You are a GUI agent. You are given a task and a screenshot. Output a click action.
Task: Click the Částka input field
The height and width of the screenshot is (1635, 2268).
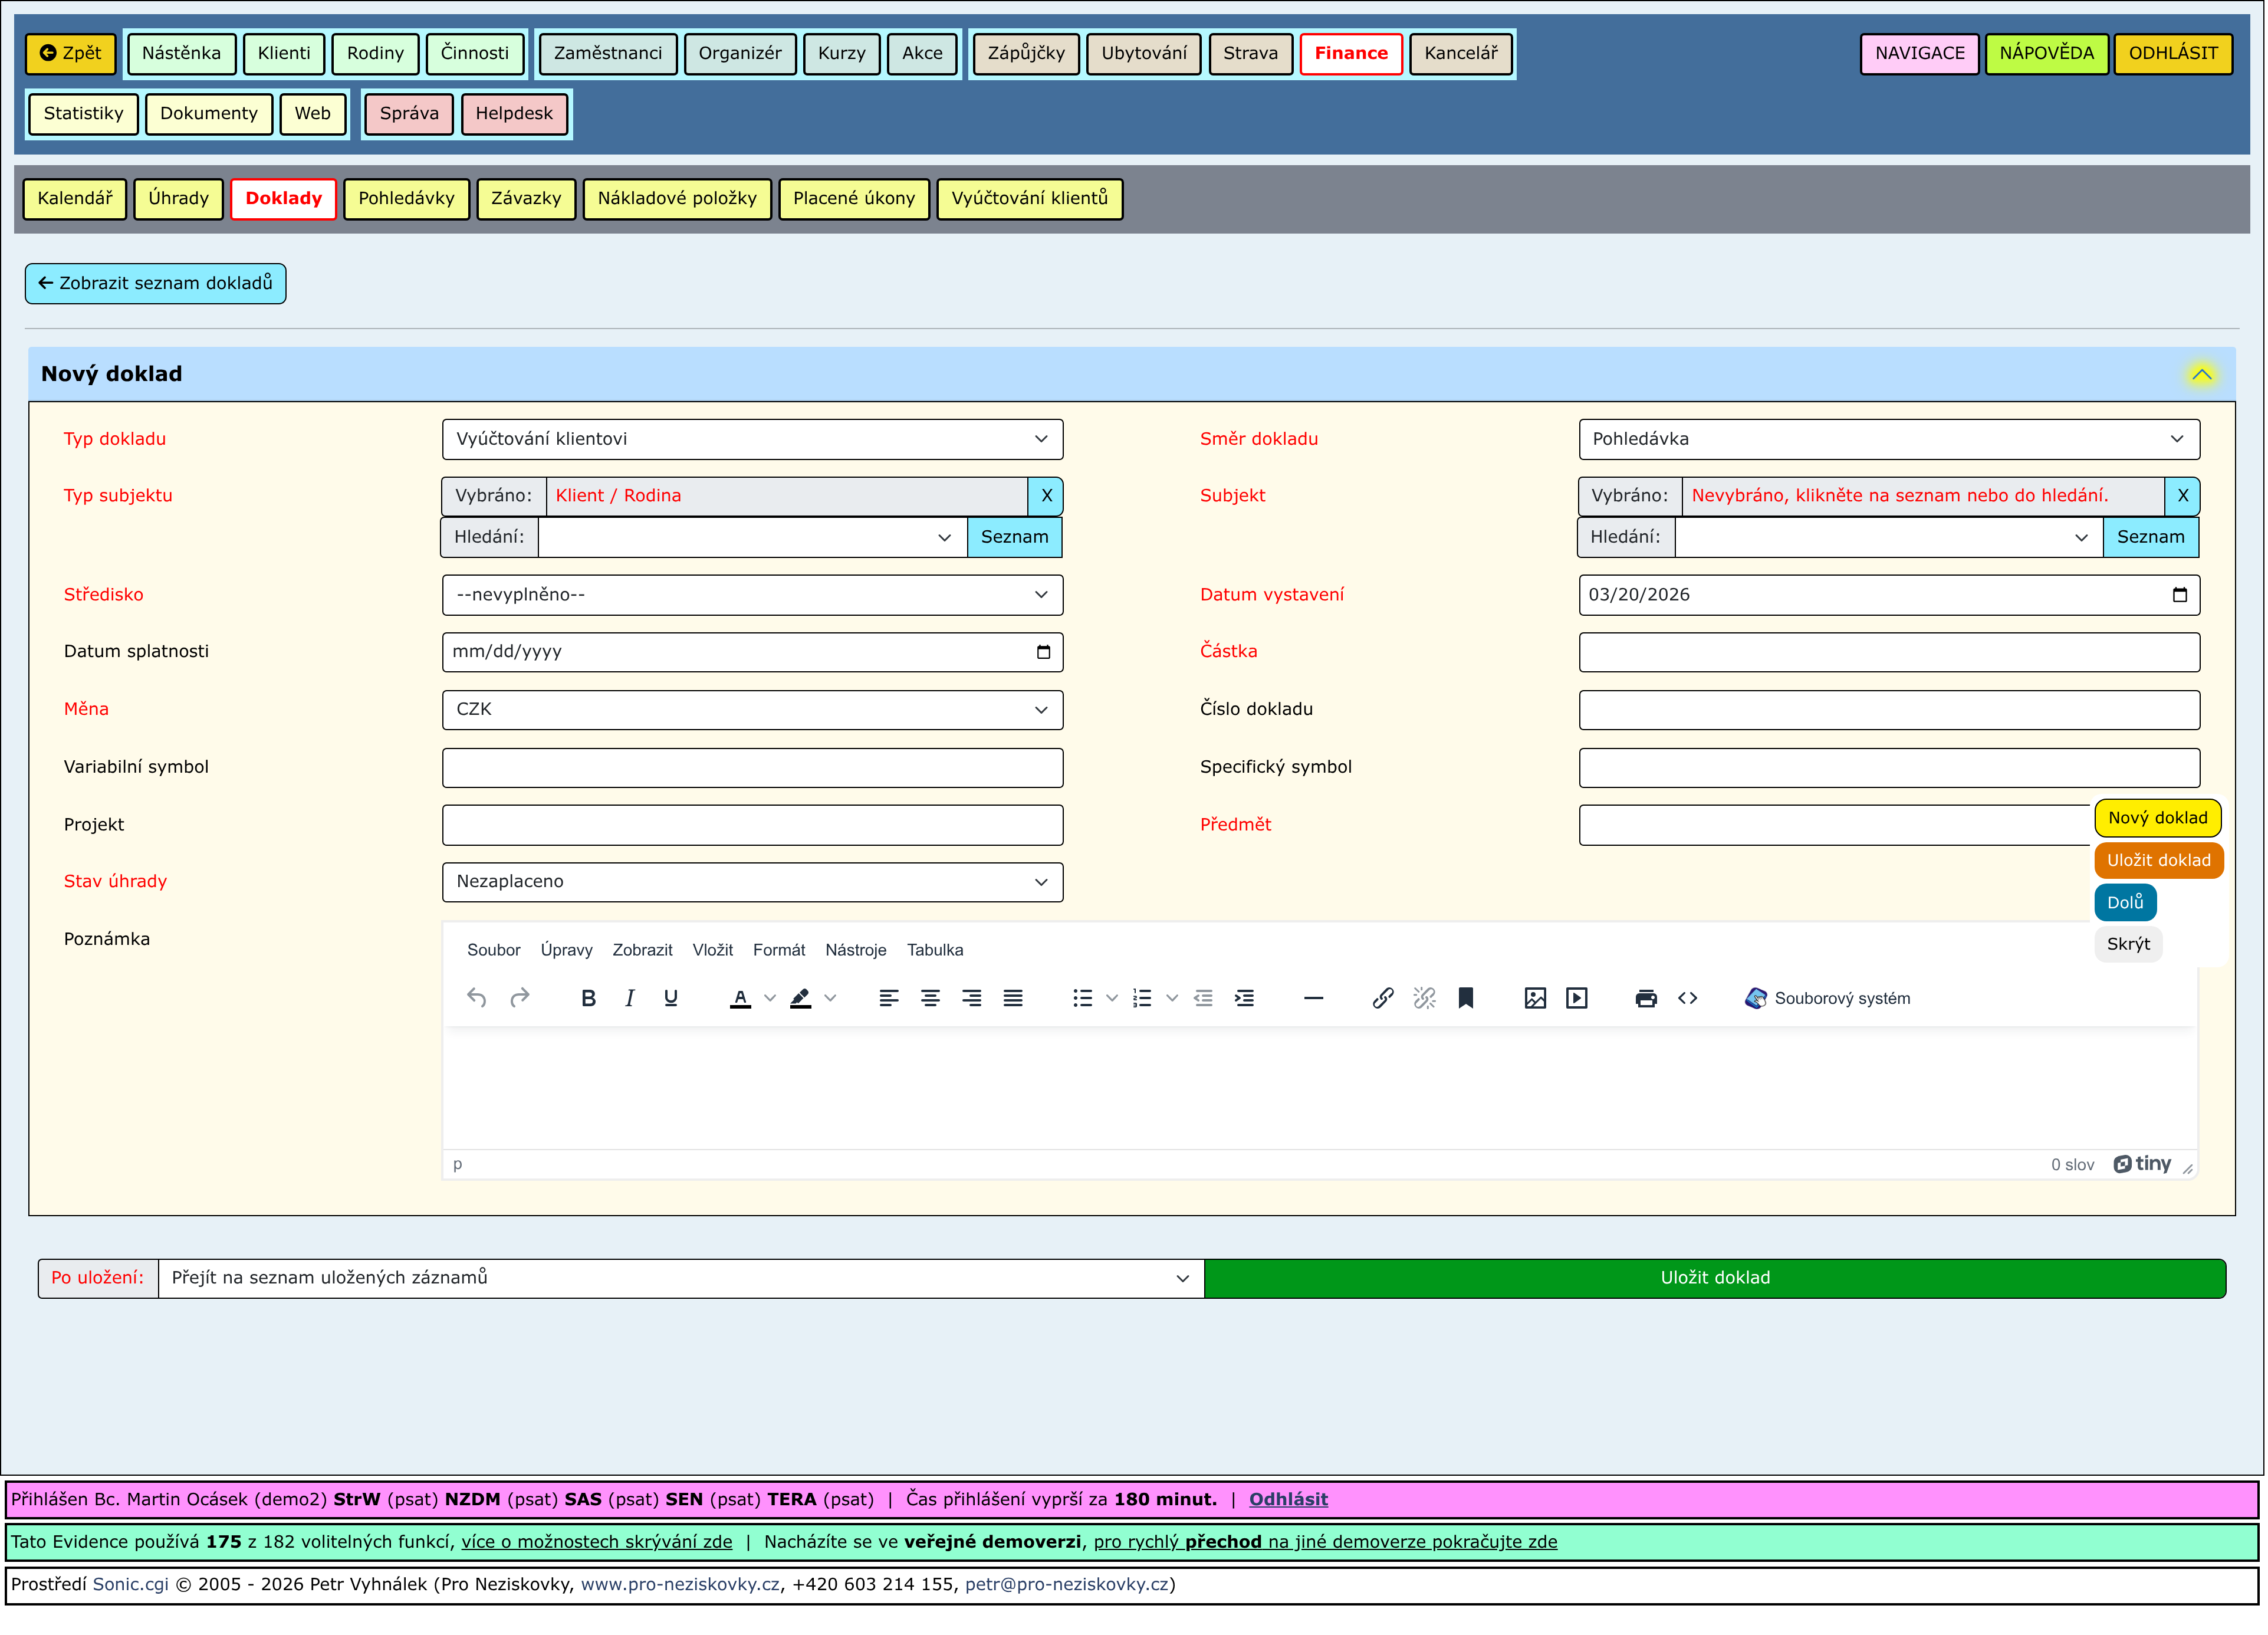click(x=1888, y=652)
